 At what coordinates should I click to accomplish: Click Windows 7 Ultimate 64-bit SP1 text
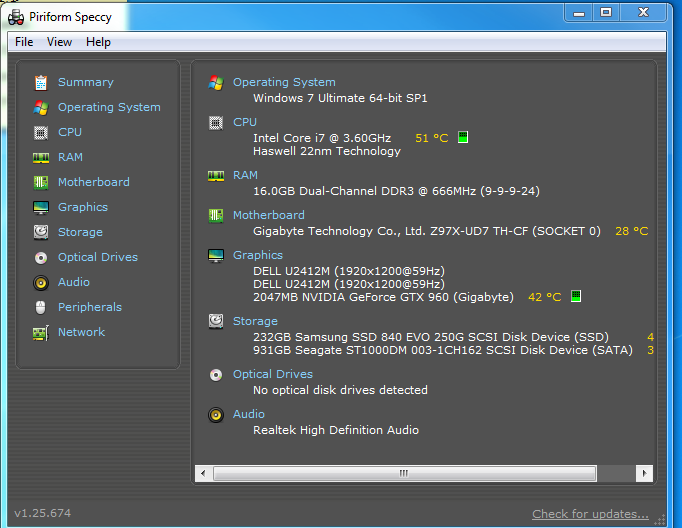click(x=340, y=98)
